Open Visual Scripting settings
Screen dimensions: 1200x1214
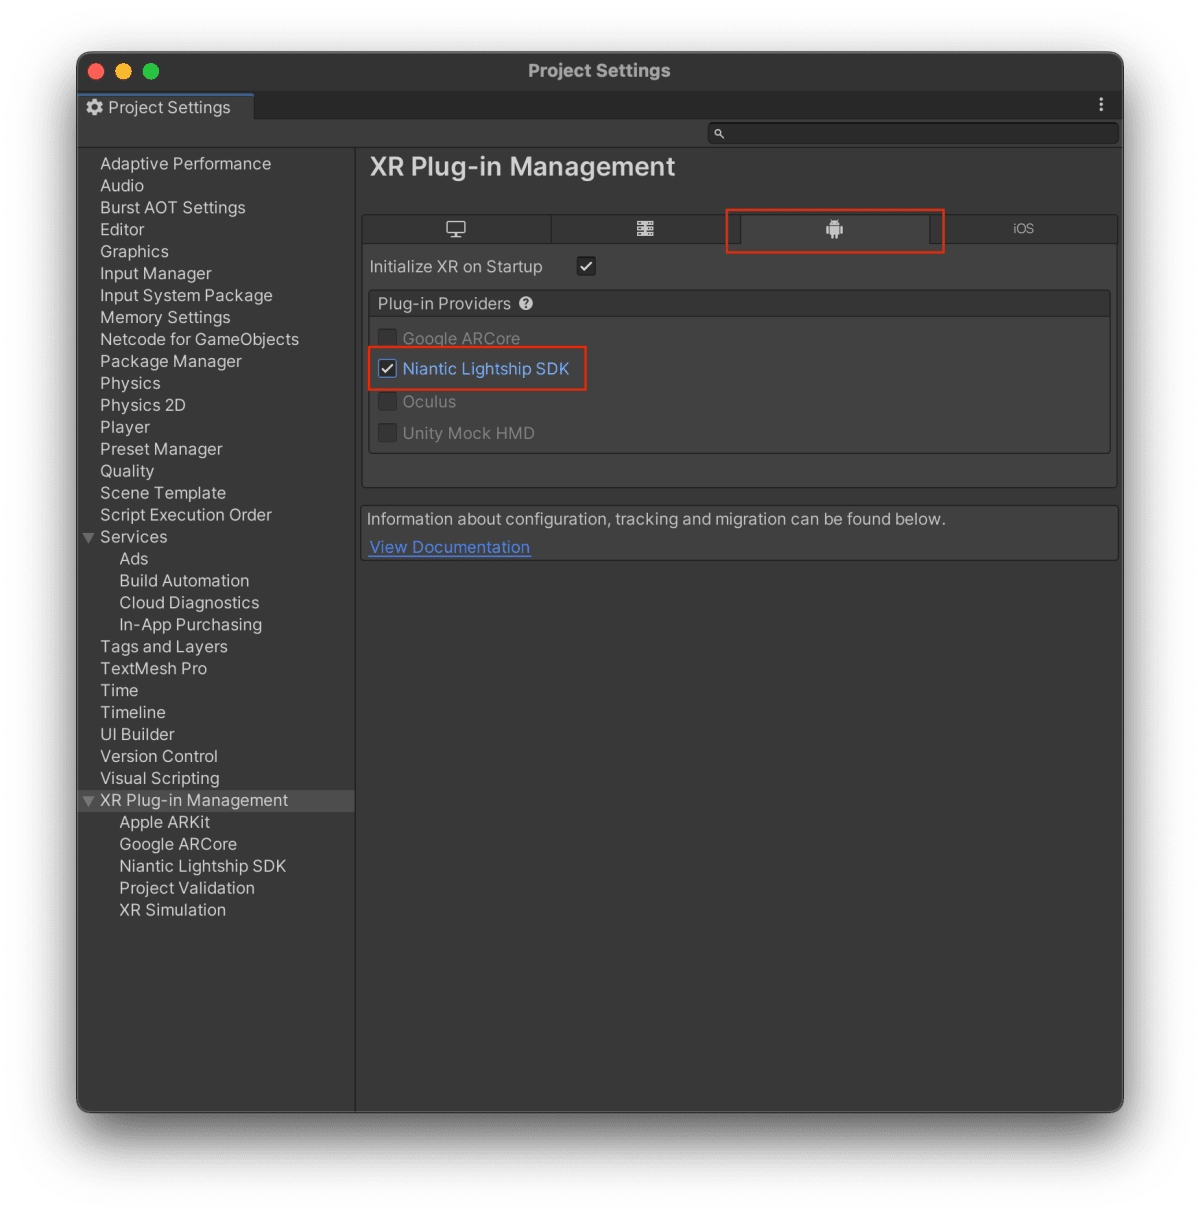click(160, 780)
